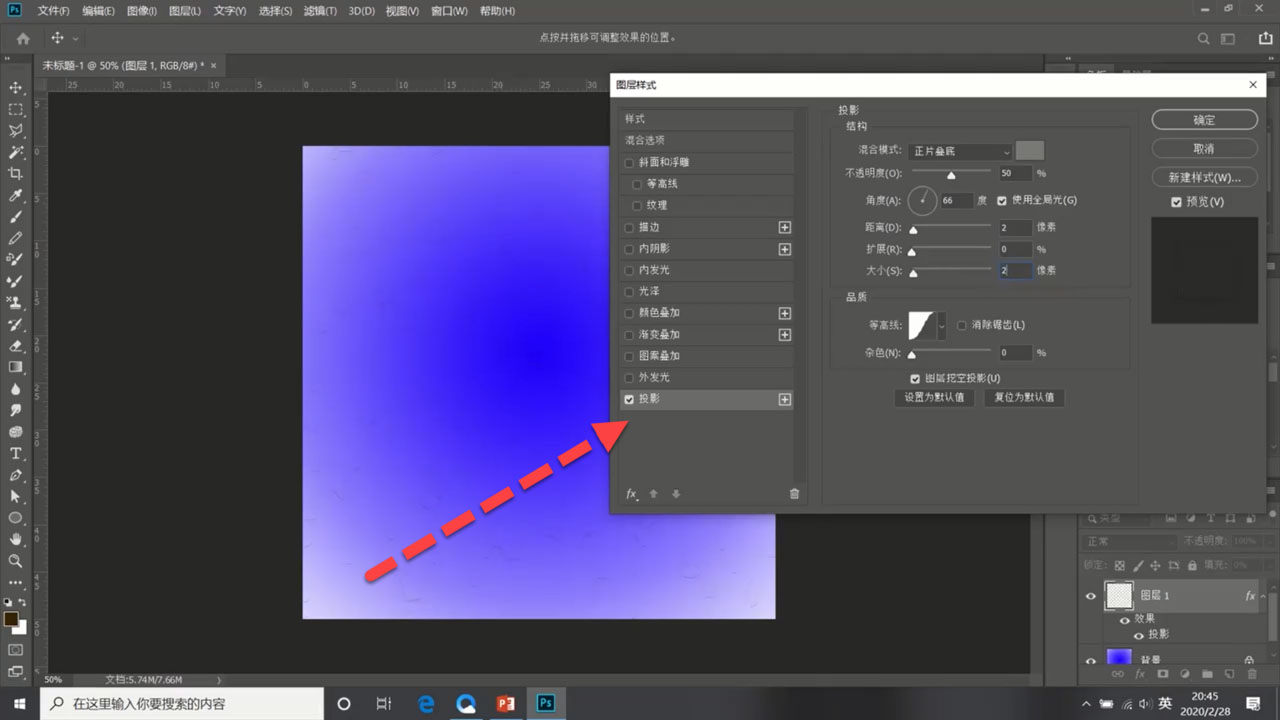Screen dimensions: 1280x720
Task: Toggle Use Global Light (使用全局光) checkbox
Action: coord(1002,200)
